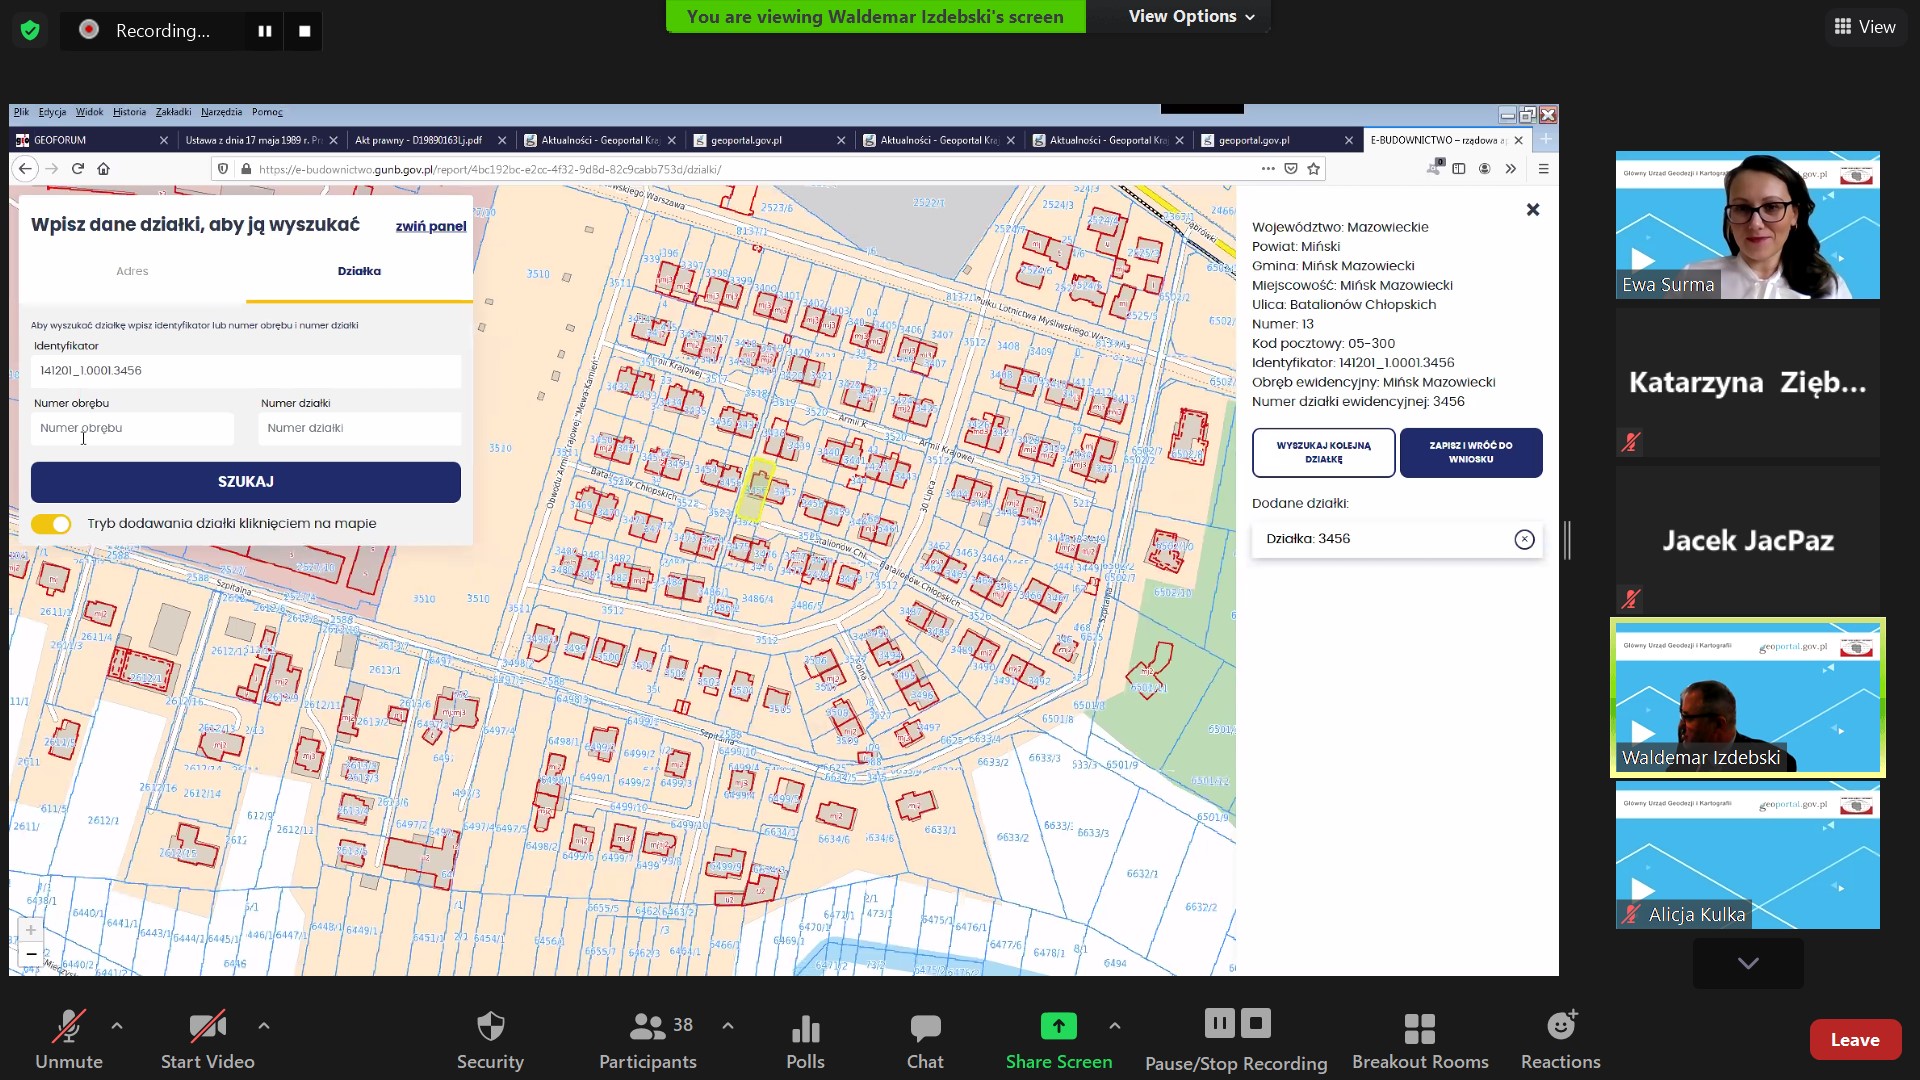Image resolution: width=1920 pixels, height=1080 pixels.
Task: Remove Działka 3456 with circled X
Action: coord(1524,540)
